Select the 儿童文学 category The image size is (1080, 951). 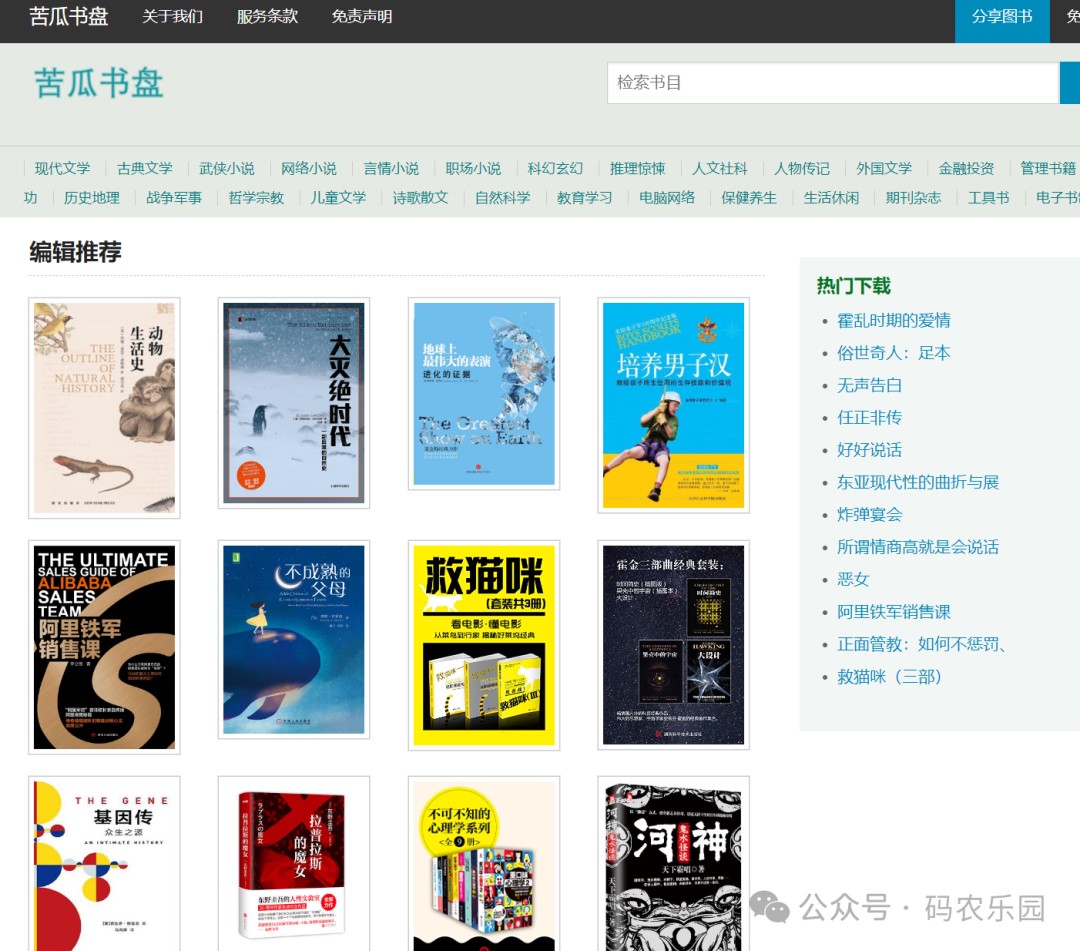click(x=338, y=198)
